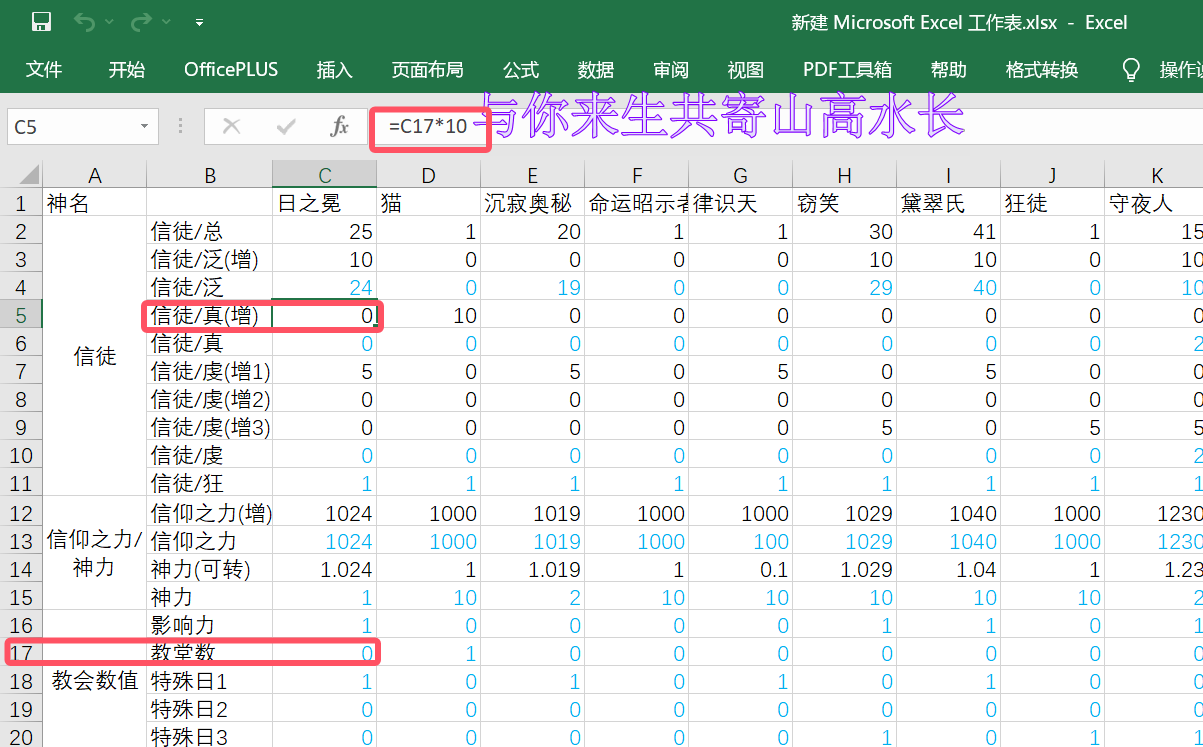The width and height of the screenshot is (1203, 747).
Task: Select column header E
Action: coord(532,176)
